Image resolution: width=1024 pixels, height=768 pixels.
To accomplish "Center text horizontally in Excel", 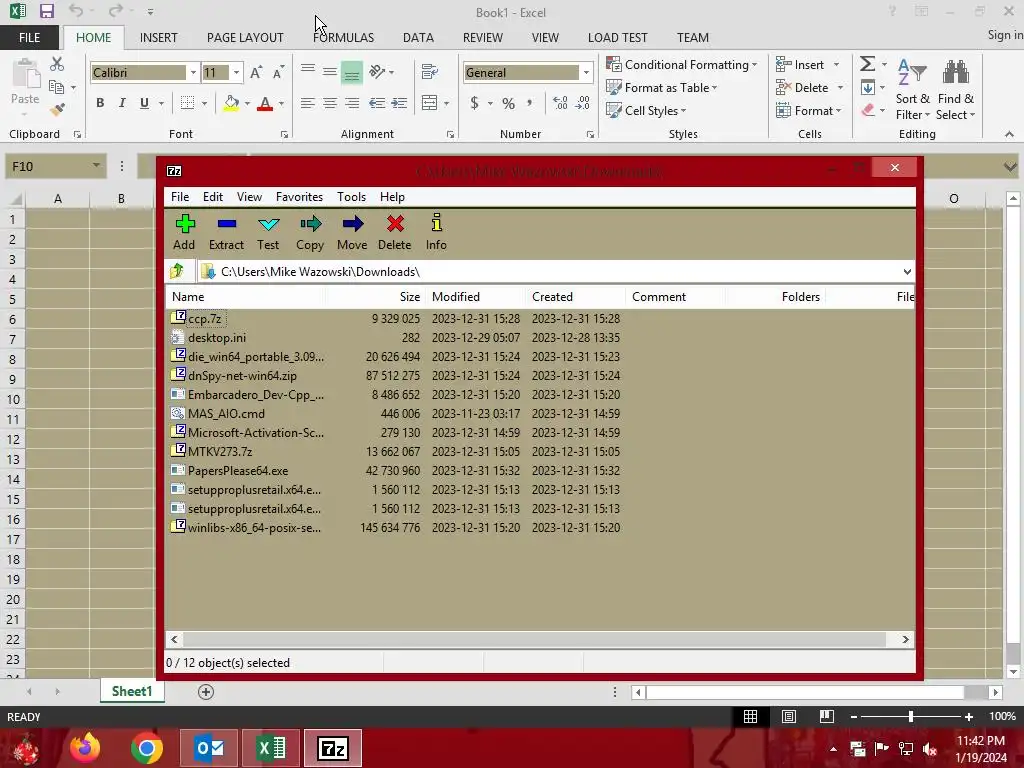I will pos(330,103).
